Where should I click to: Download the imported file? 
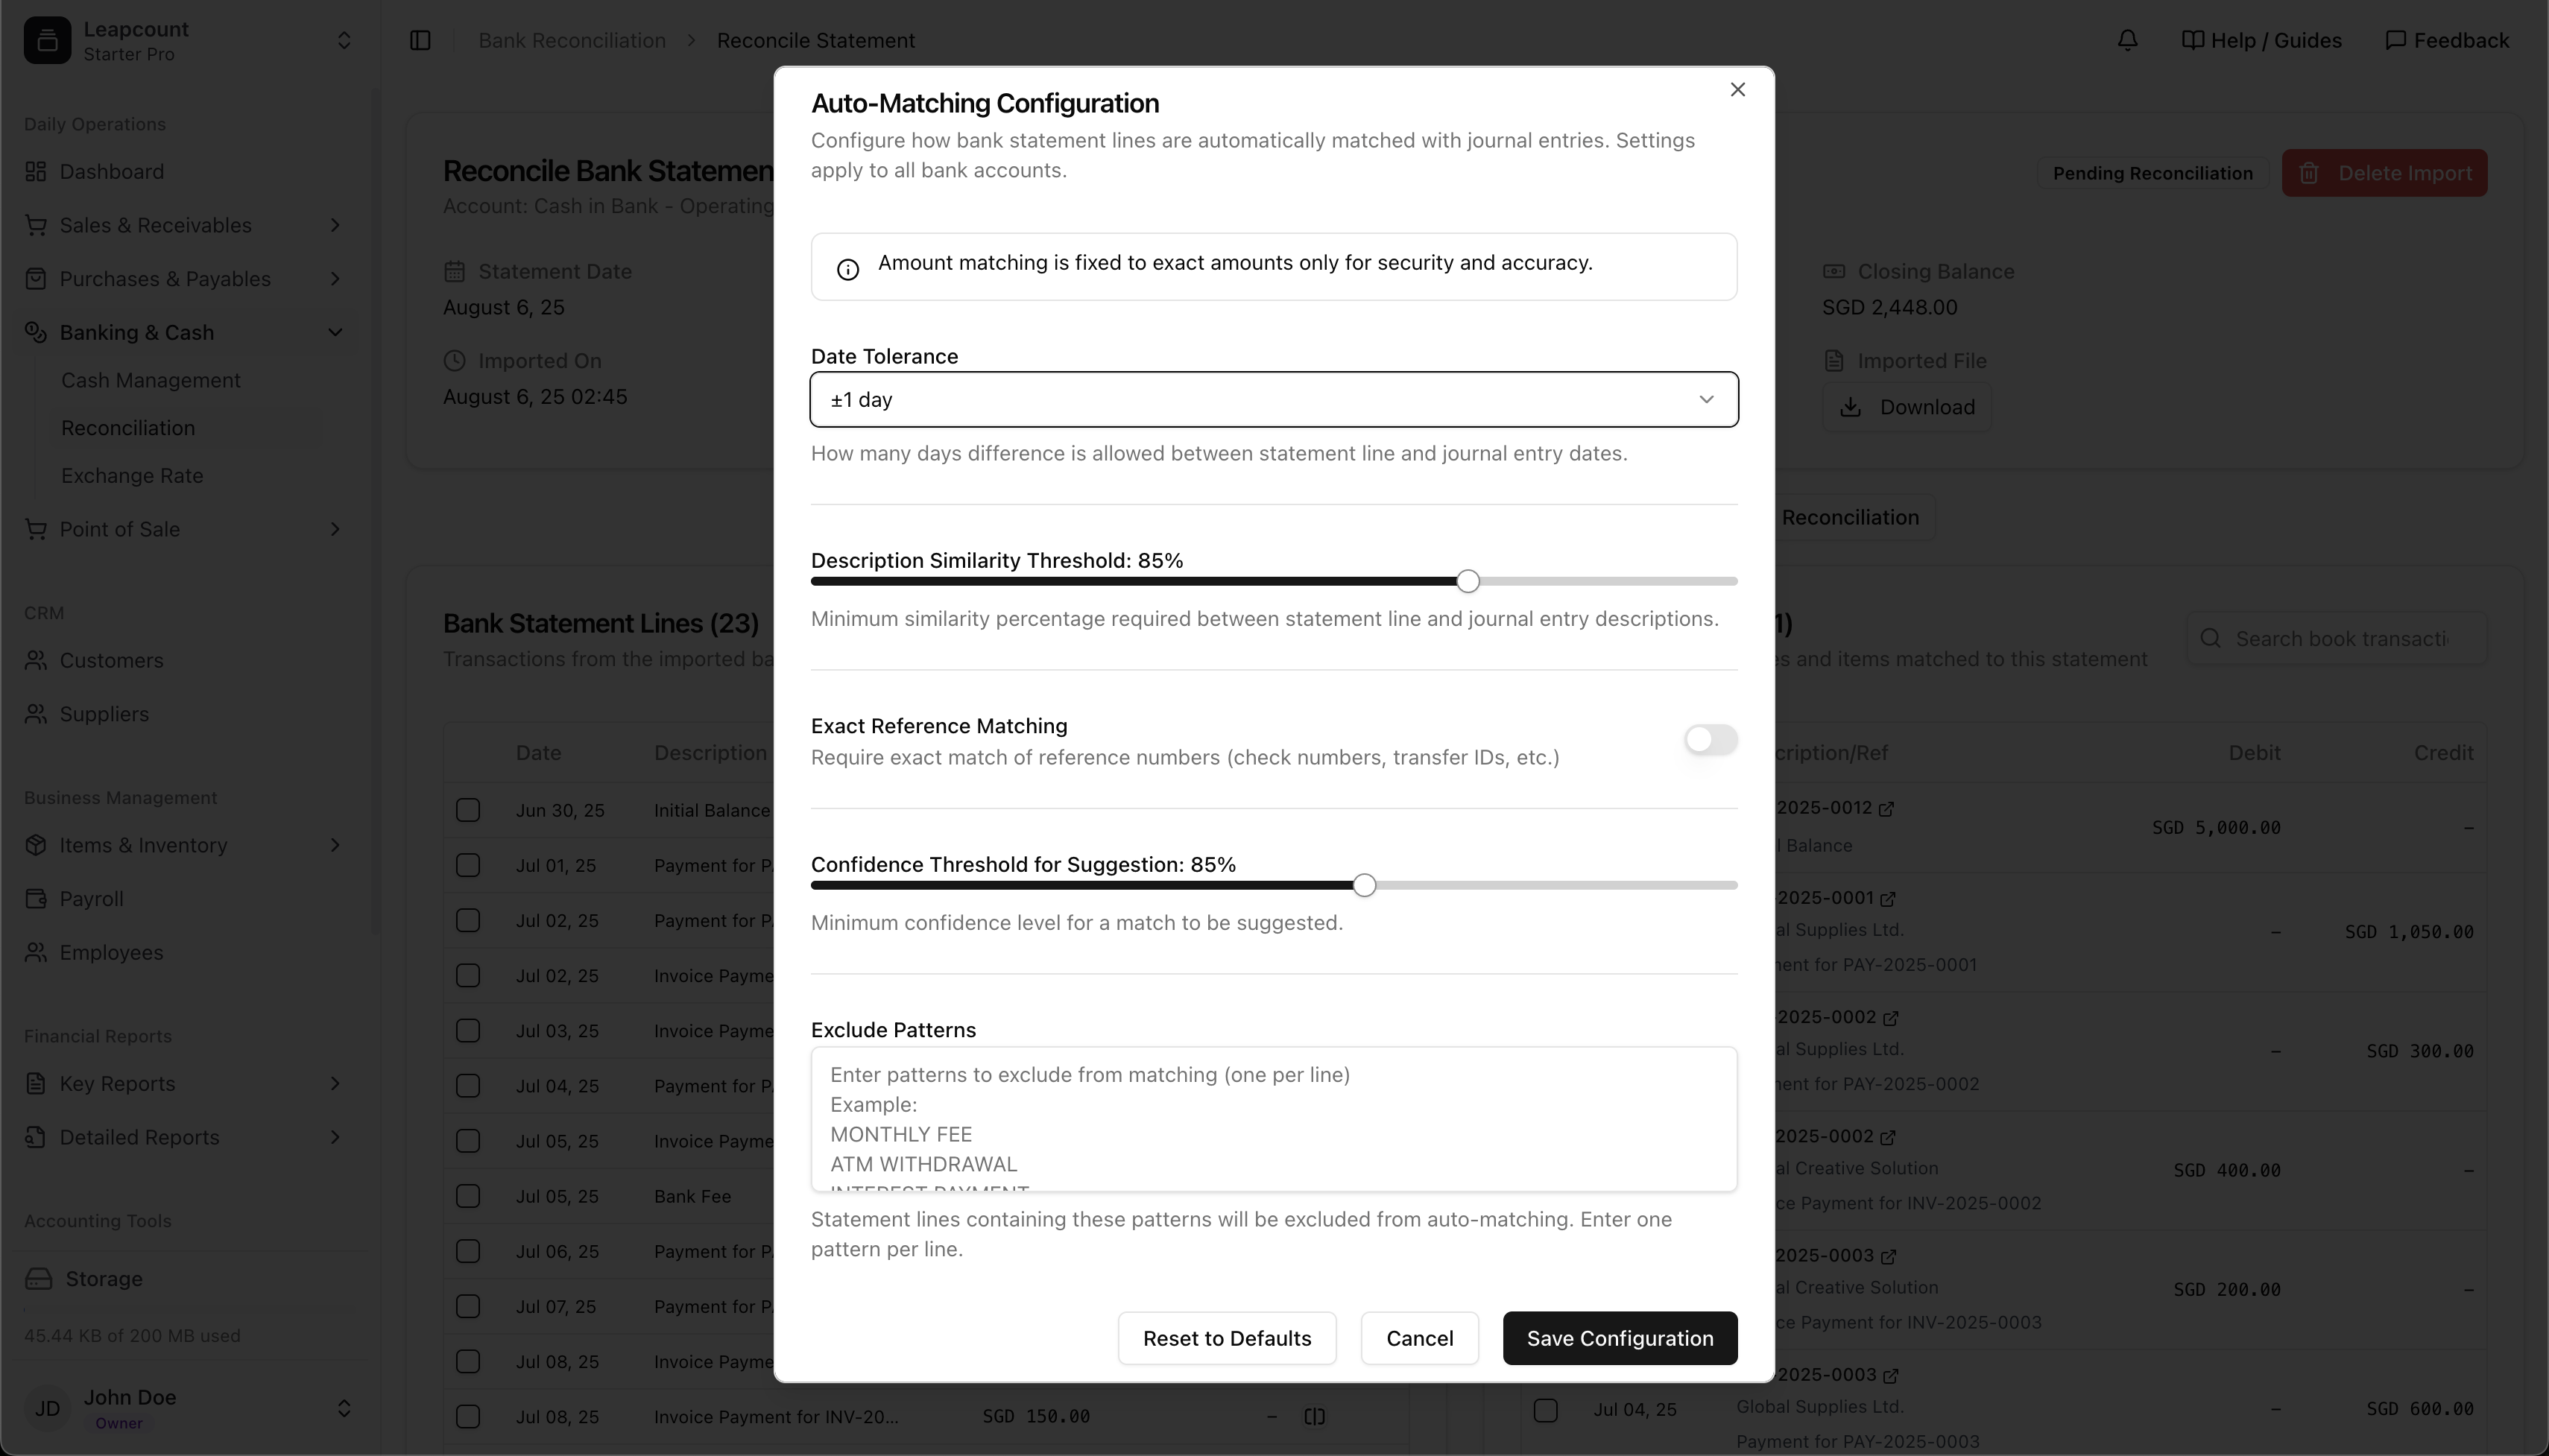(x=1906, y=407)
